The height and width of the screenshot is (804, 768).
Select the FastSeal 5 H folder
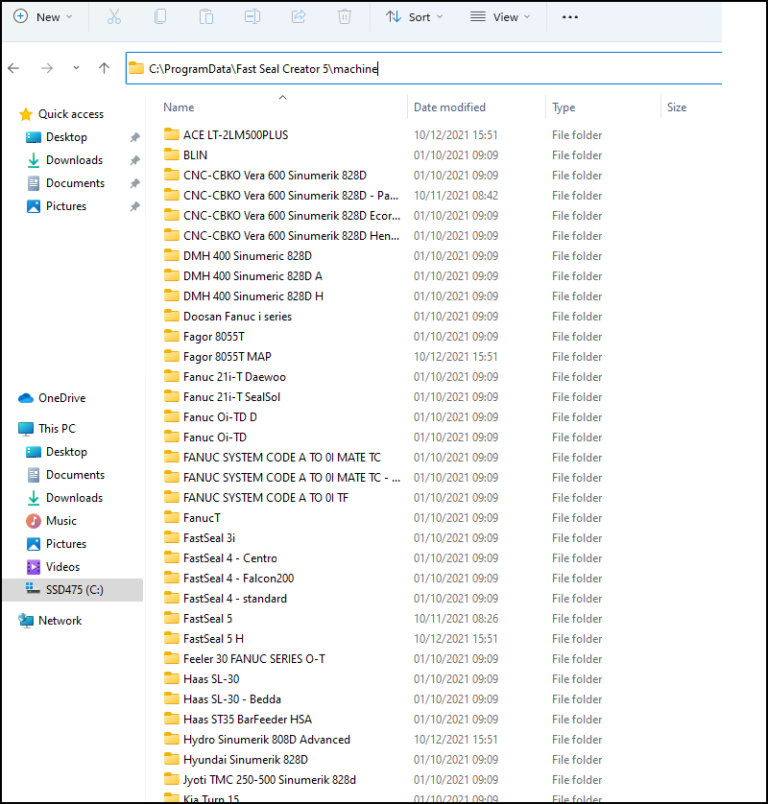click(x=213, y=638)
